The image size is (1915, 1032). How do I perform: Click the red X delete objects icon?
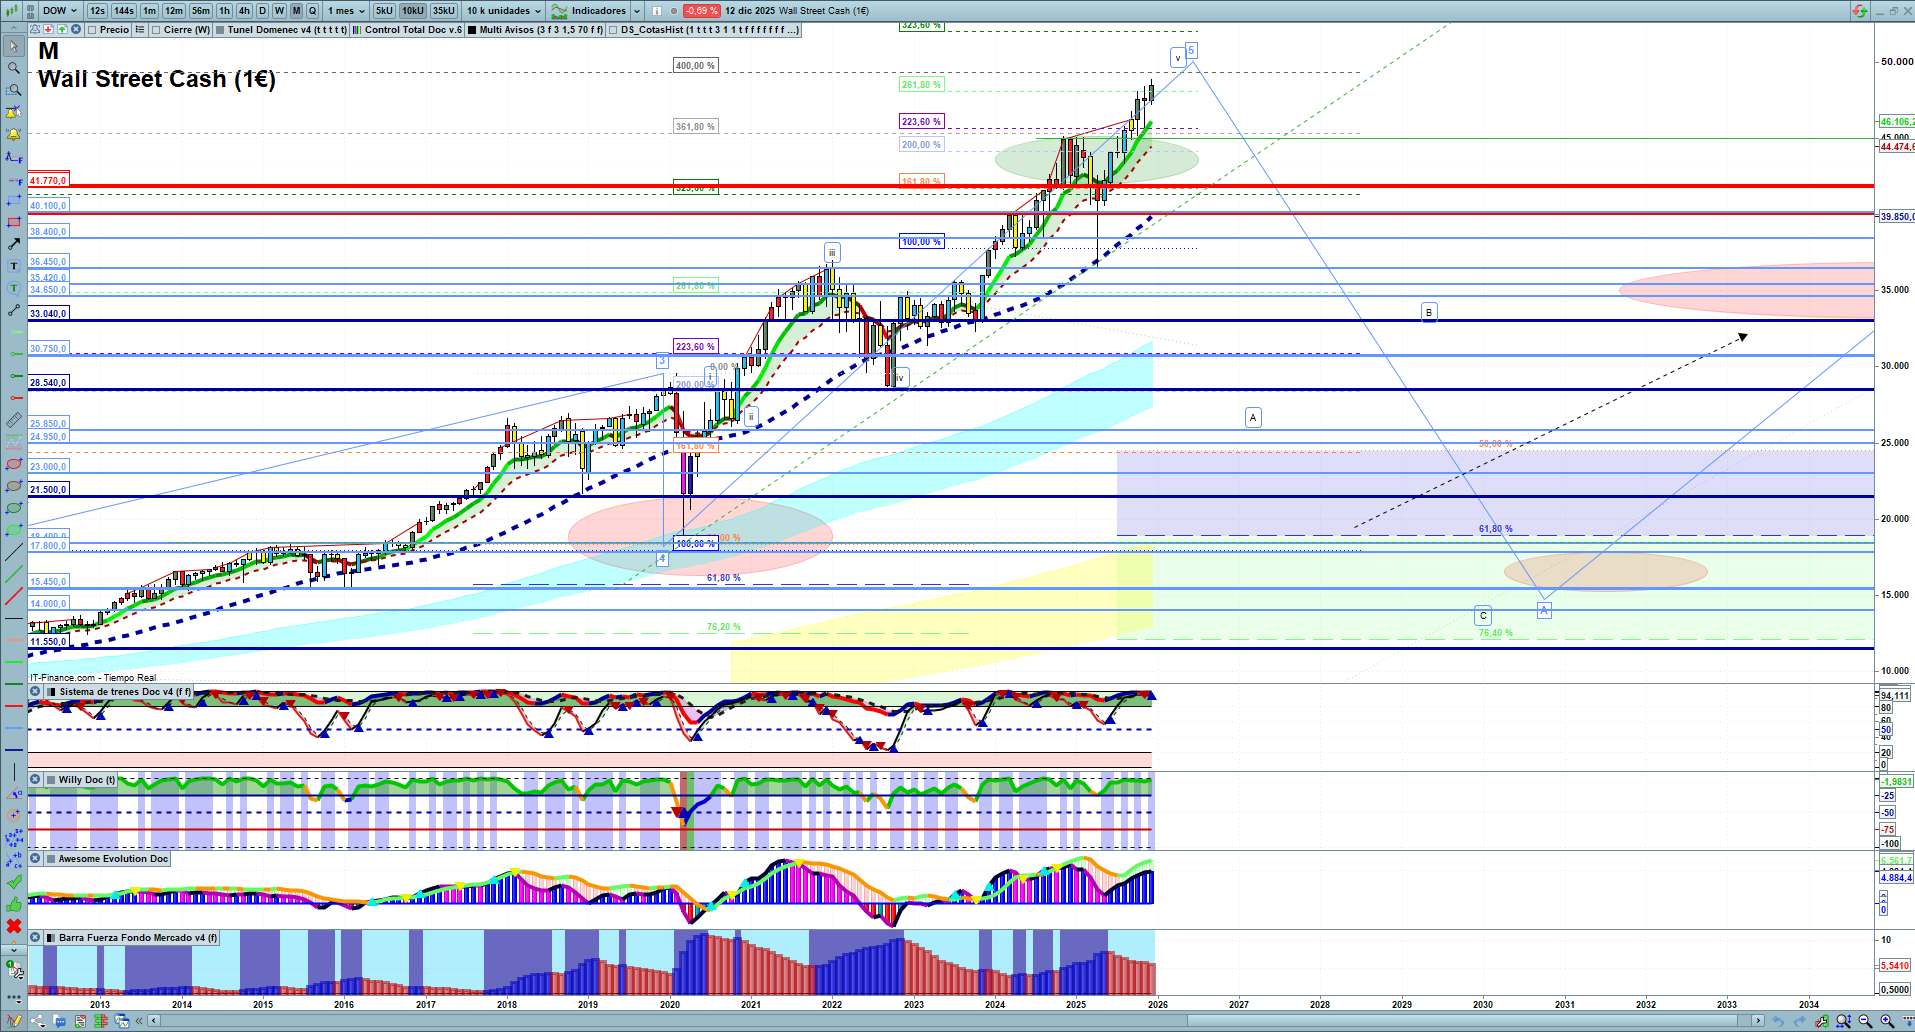14,926
